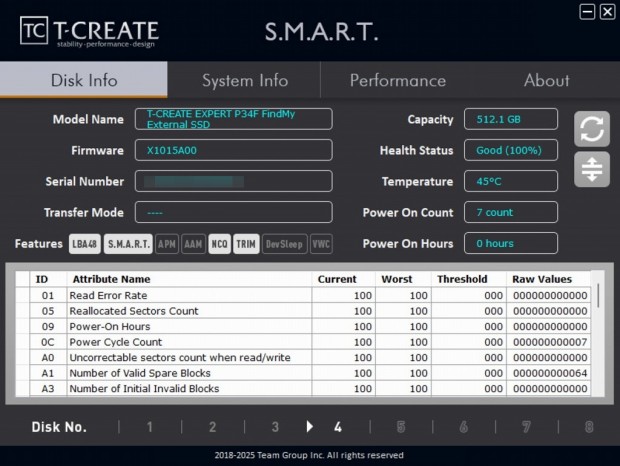Toggle the LBA48 feature badge
The image size is (620, 466).
click(85, 244)
